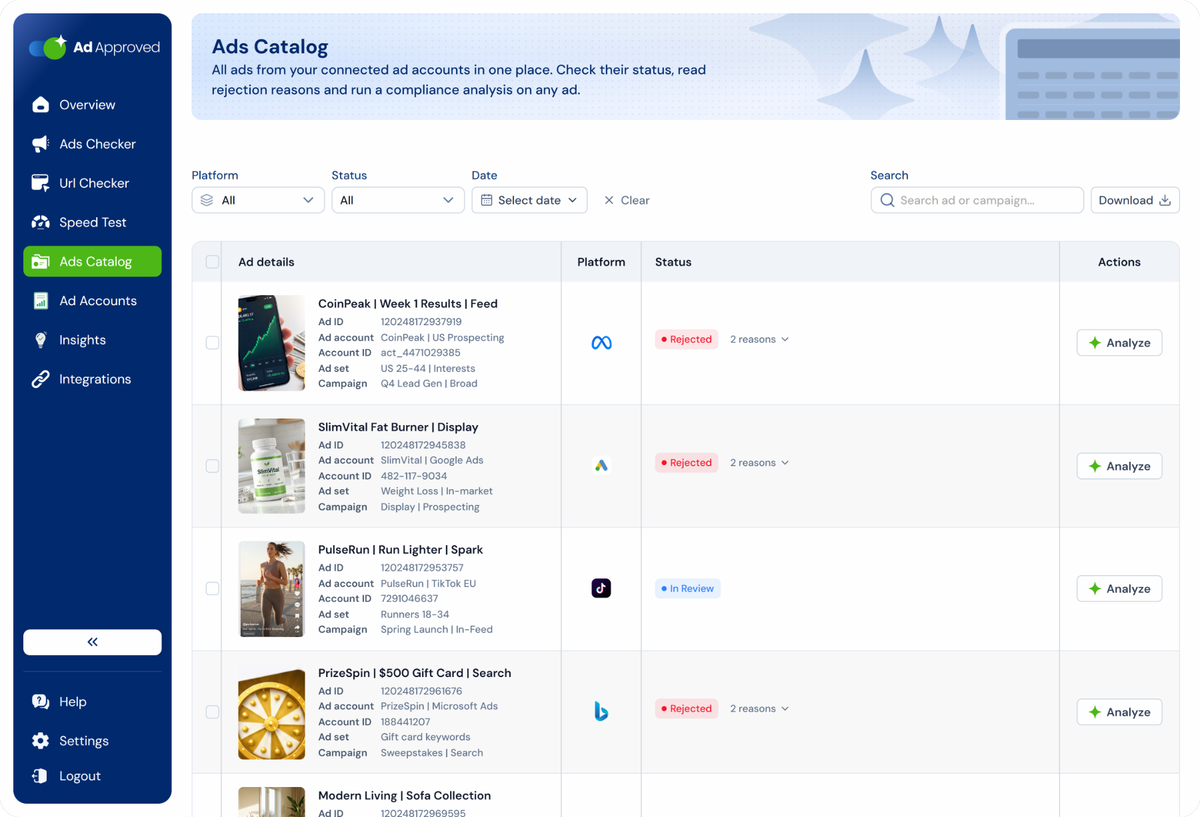Image resolution: width=1200 pixels, height=817 pixels.
Task: Click the Url Checker icon
Action: point(40,183)
